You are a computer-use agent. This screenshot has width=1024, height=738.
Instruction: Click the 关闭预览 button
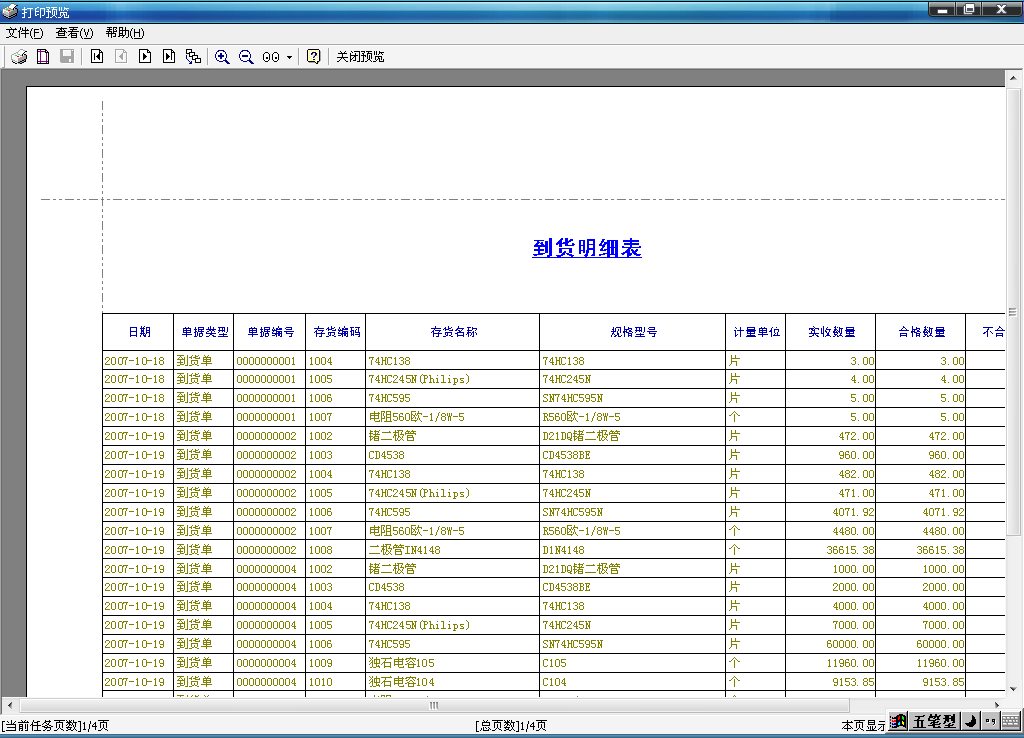(360, 57)
